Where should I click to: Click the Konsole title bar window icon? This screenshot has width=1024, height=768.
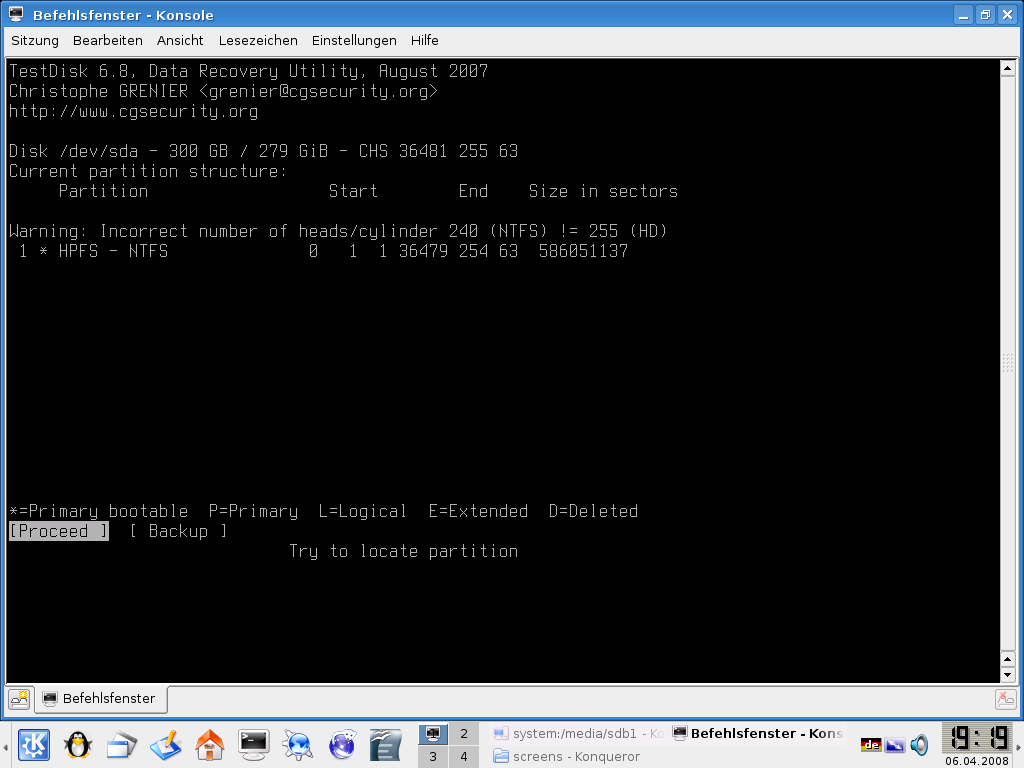pyautogui.click(x=16, y=14)
